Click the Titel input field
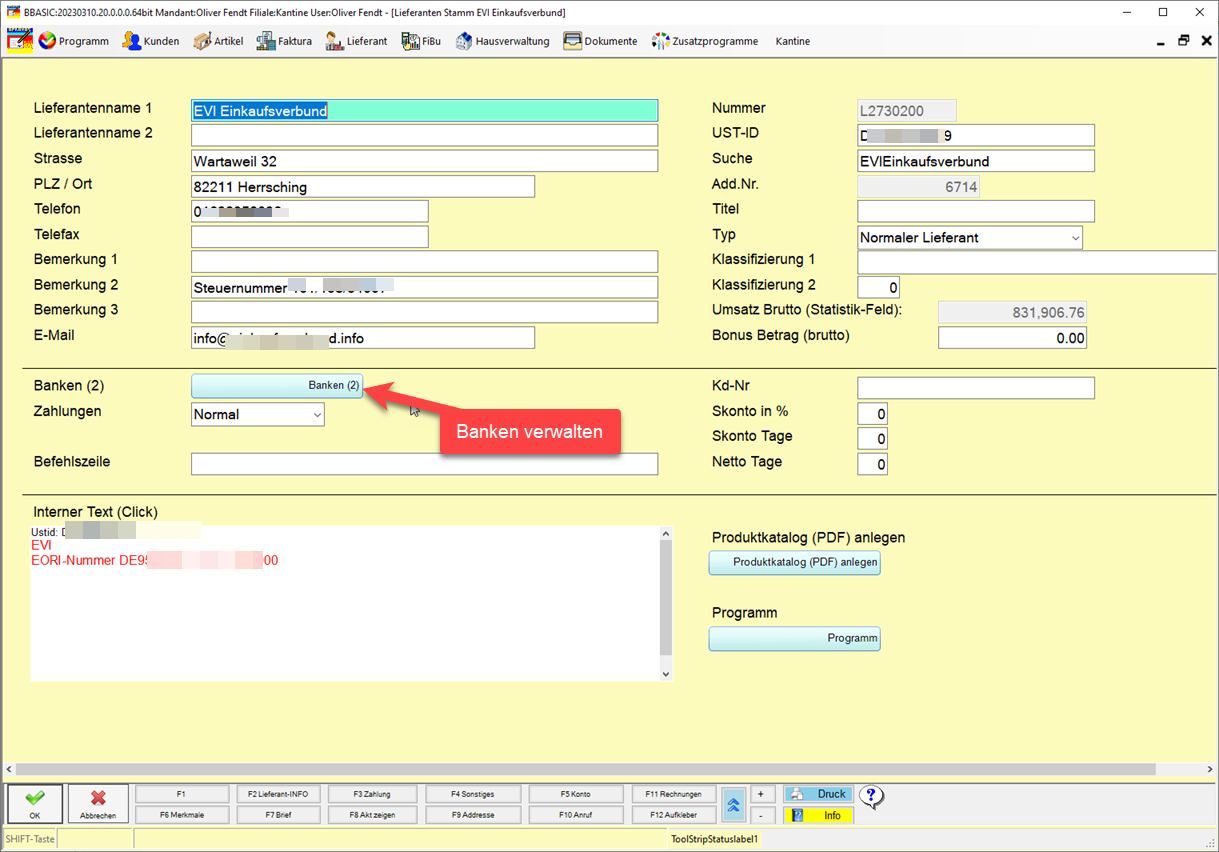 coord(976,211)
